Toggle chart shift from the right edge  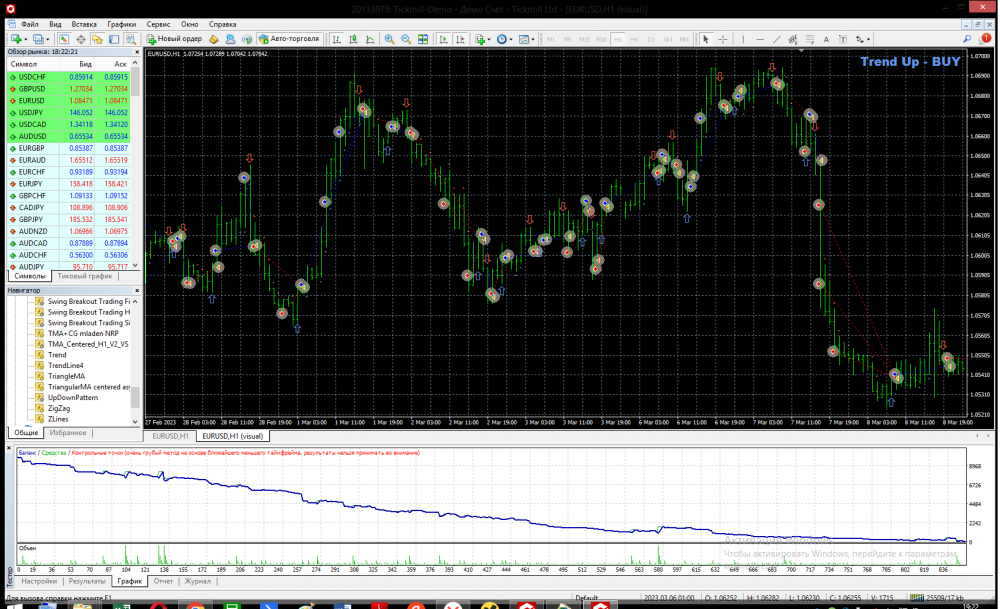460,39
